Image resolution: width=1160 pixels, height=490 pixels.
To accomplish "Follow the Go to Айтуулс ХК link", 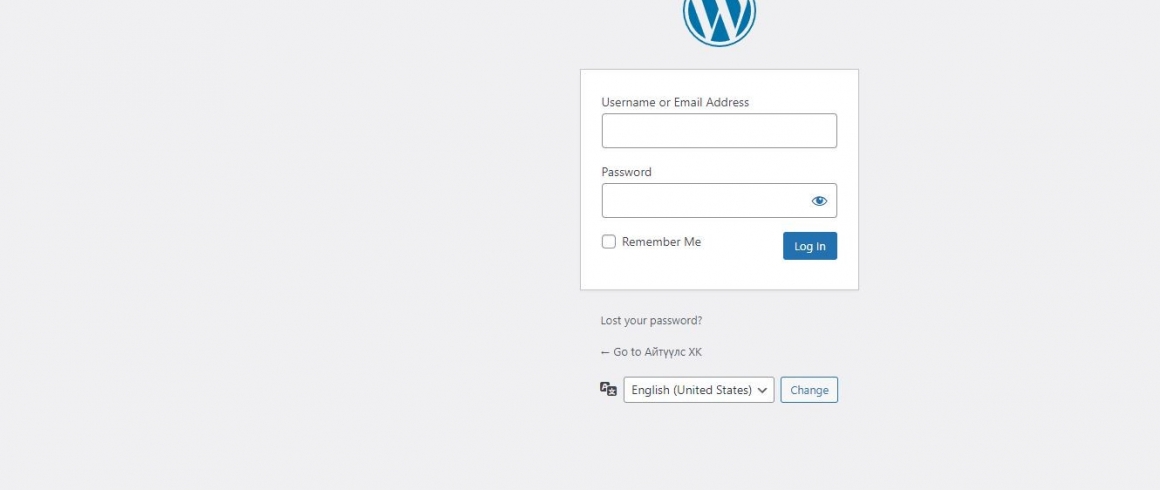I will (x=651, y=352).
